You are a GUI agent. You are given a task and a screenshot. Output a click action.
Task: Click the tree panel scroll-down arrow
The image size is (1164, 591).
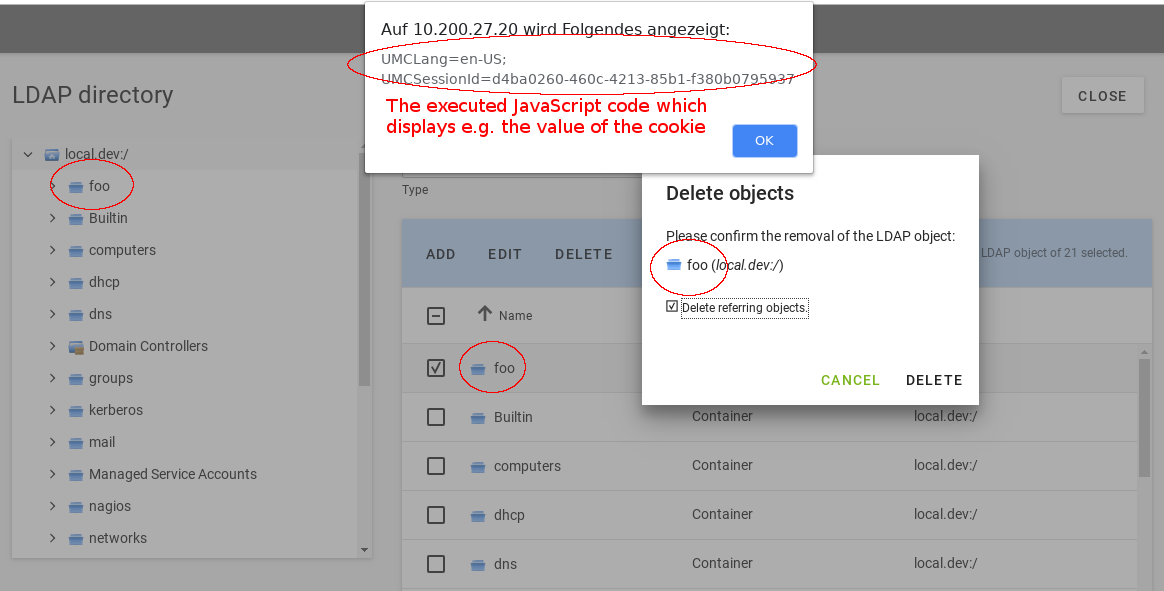point(364,549)
